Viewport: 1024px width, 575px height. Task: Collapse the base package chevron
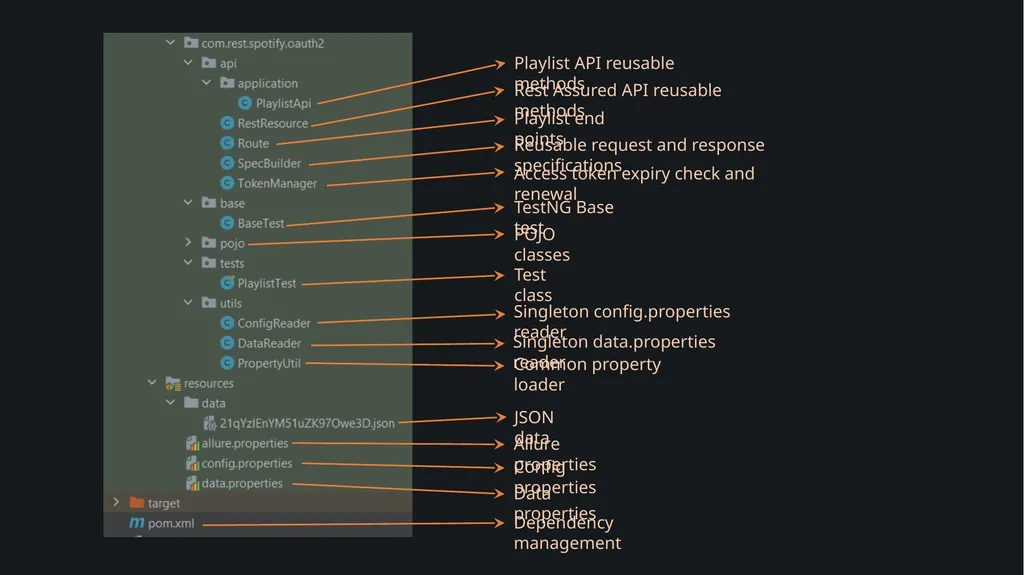[x=188, y=203]
